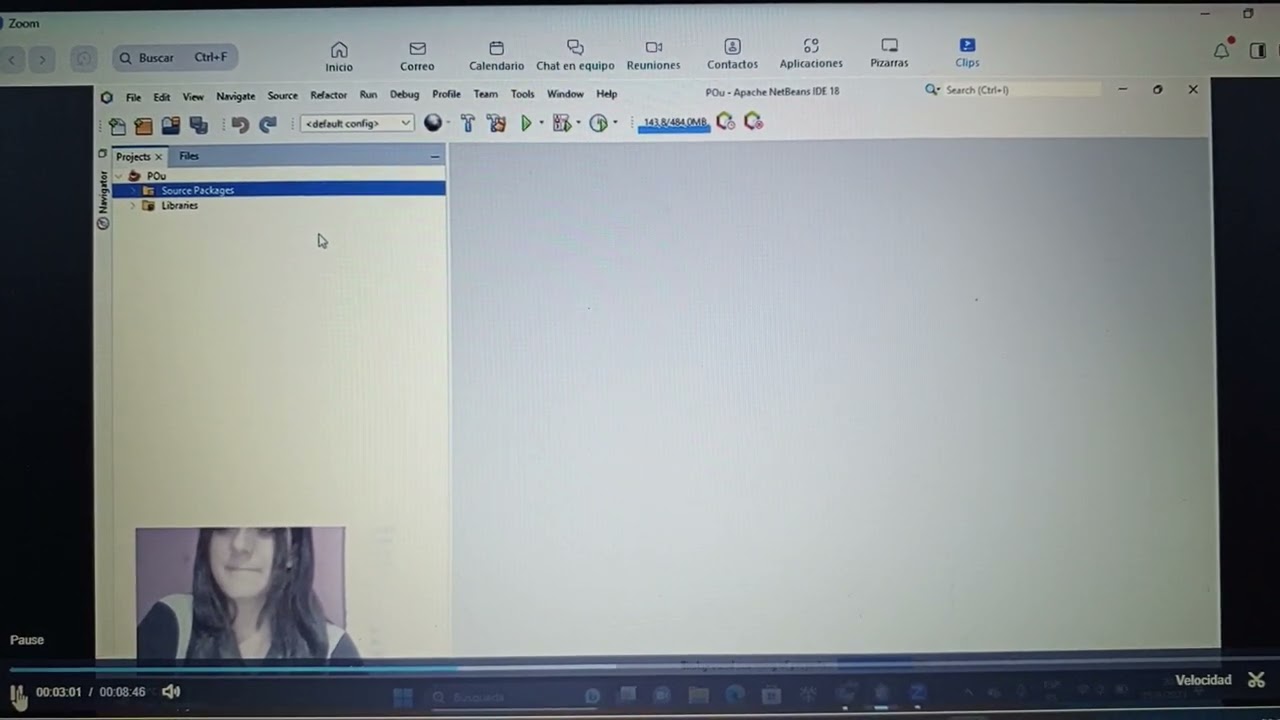Image resolution: width=1280 pixels, height=720 pixels.
Task: Toggle the Zoom side panel icon
Action: [1258, 51]
